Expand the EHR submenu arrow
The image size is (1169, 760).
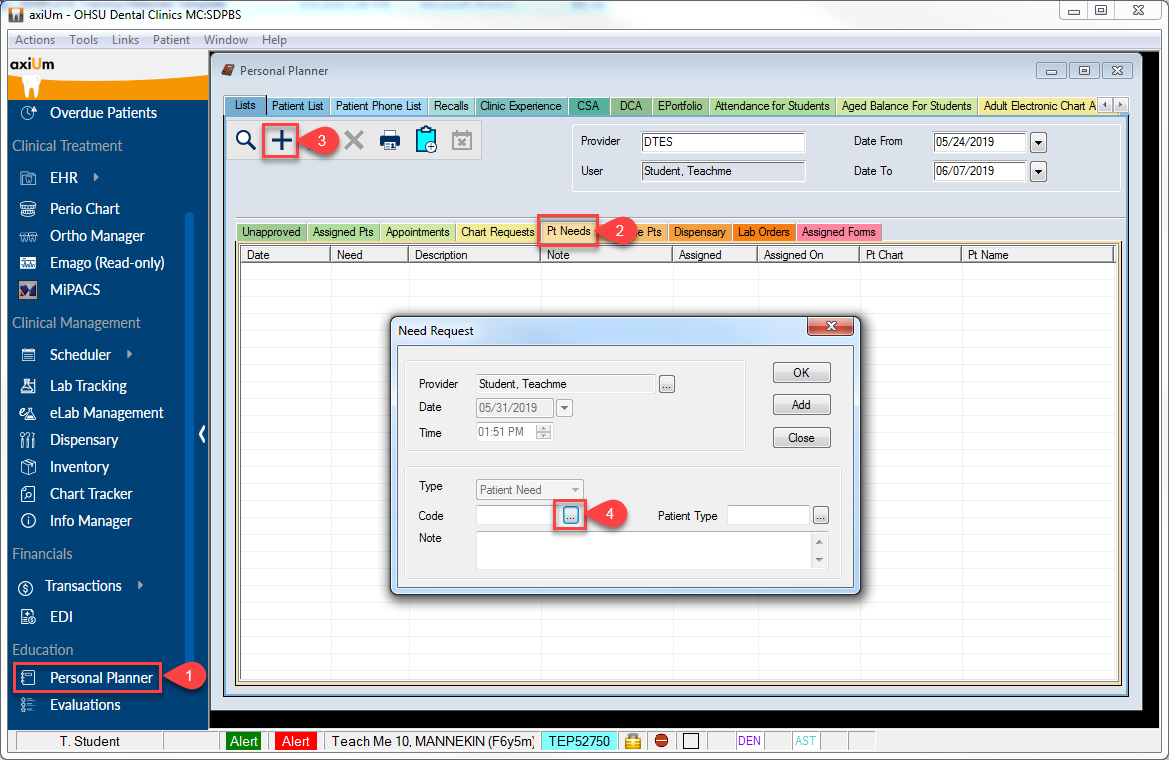(x=96, y=178)
